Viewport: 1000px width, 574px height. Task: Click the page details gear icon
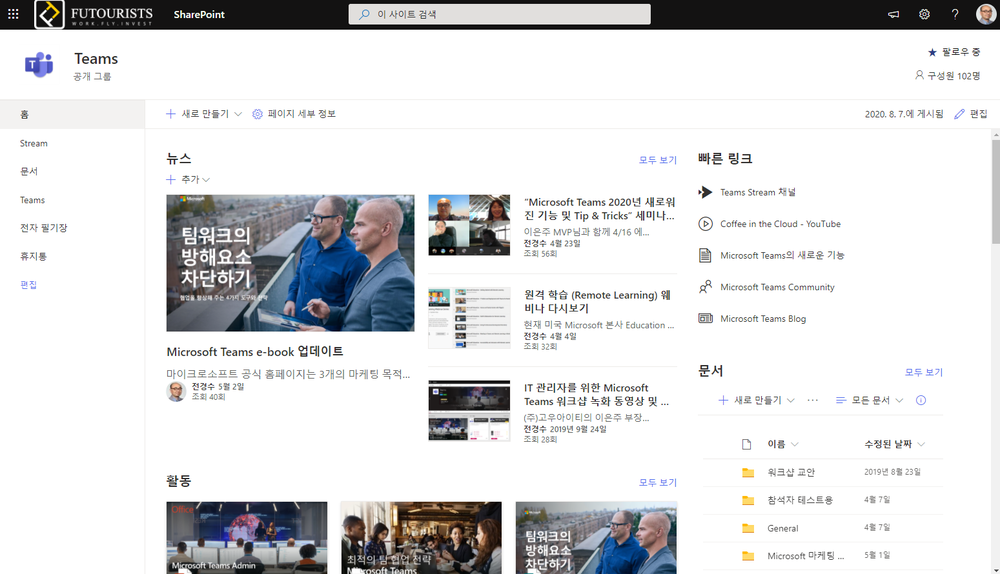pos(258,114)
